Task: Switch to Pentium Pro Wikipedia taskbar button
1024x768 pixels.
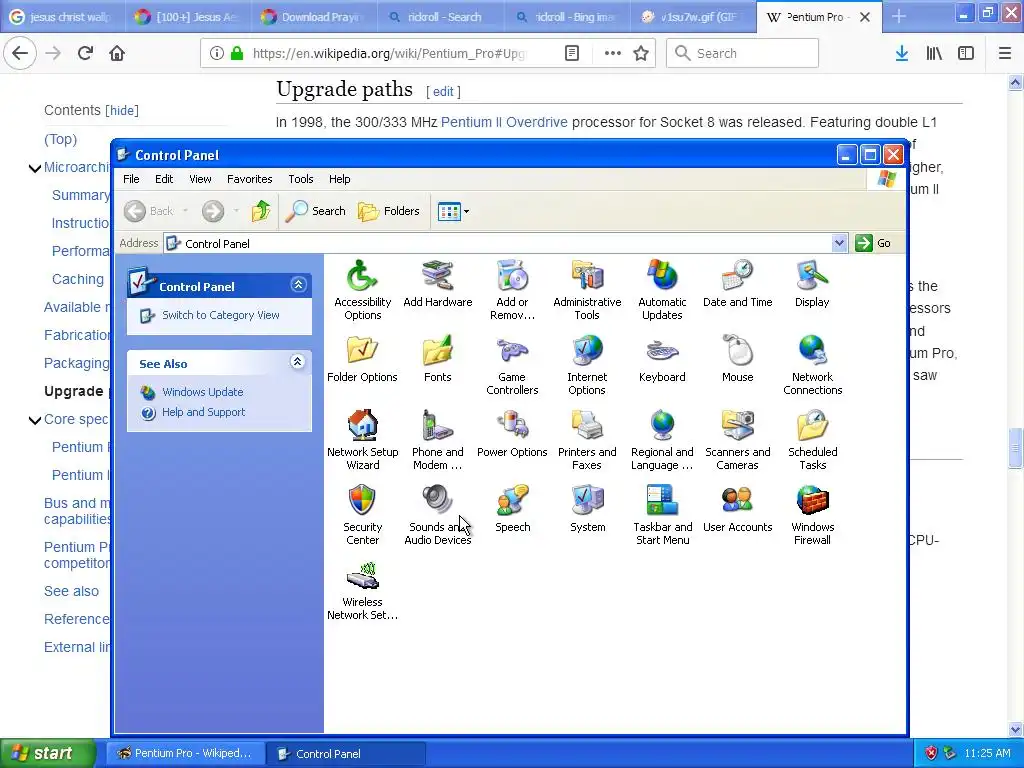Action: pos(185,753)
